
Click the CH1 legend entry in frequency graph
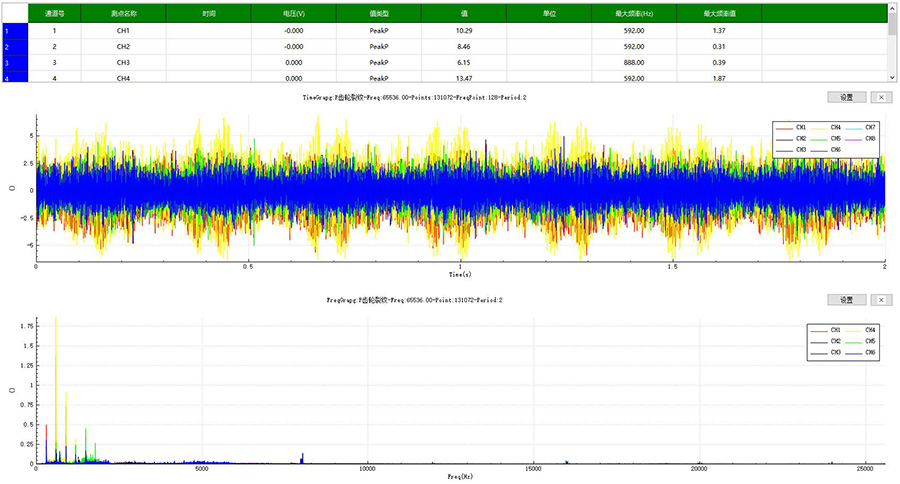[826, 330]
